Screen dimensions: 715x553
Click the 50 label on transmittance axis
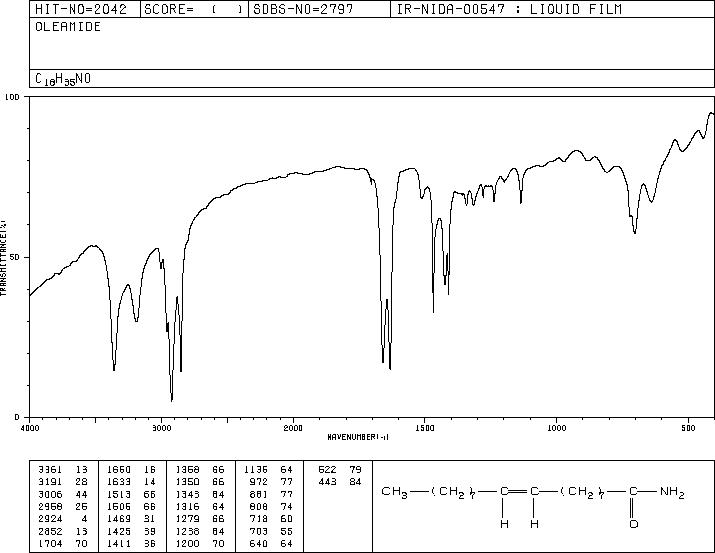[x=15, y=257]
